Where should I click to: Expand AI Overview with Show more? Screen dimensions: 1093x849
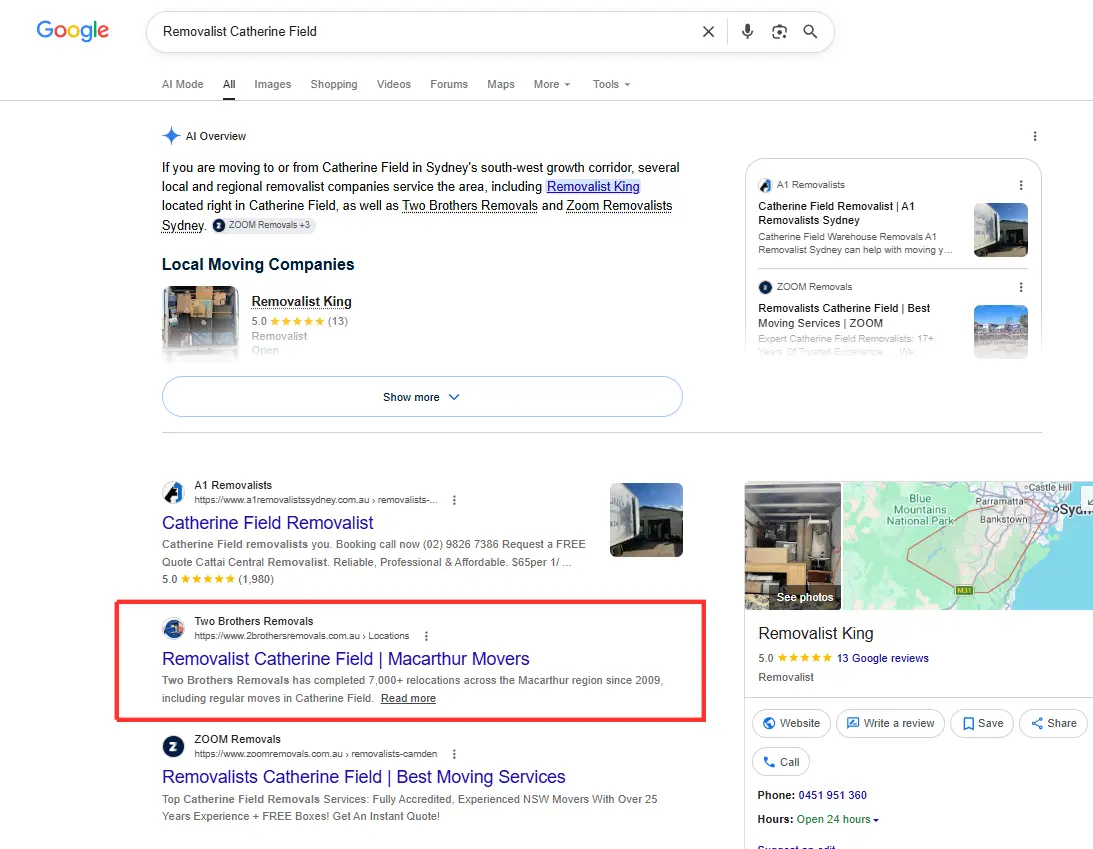(x=422, y=397)
